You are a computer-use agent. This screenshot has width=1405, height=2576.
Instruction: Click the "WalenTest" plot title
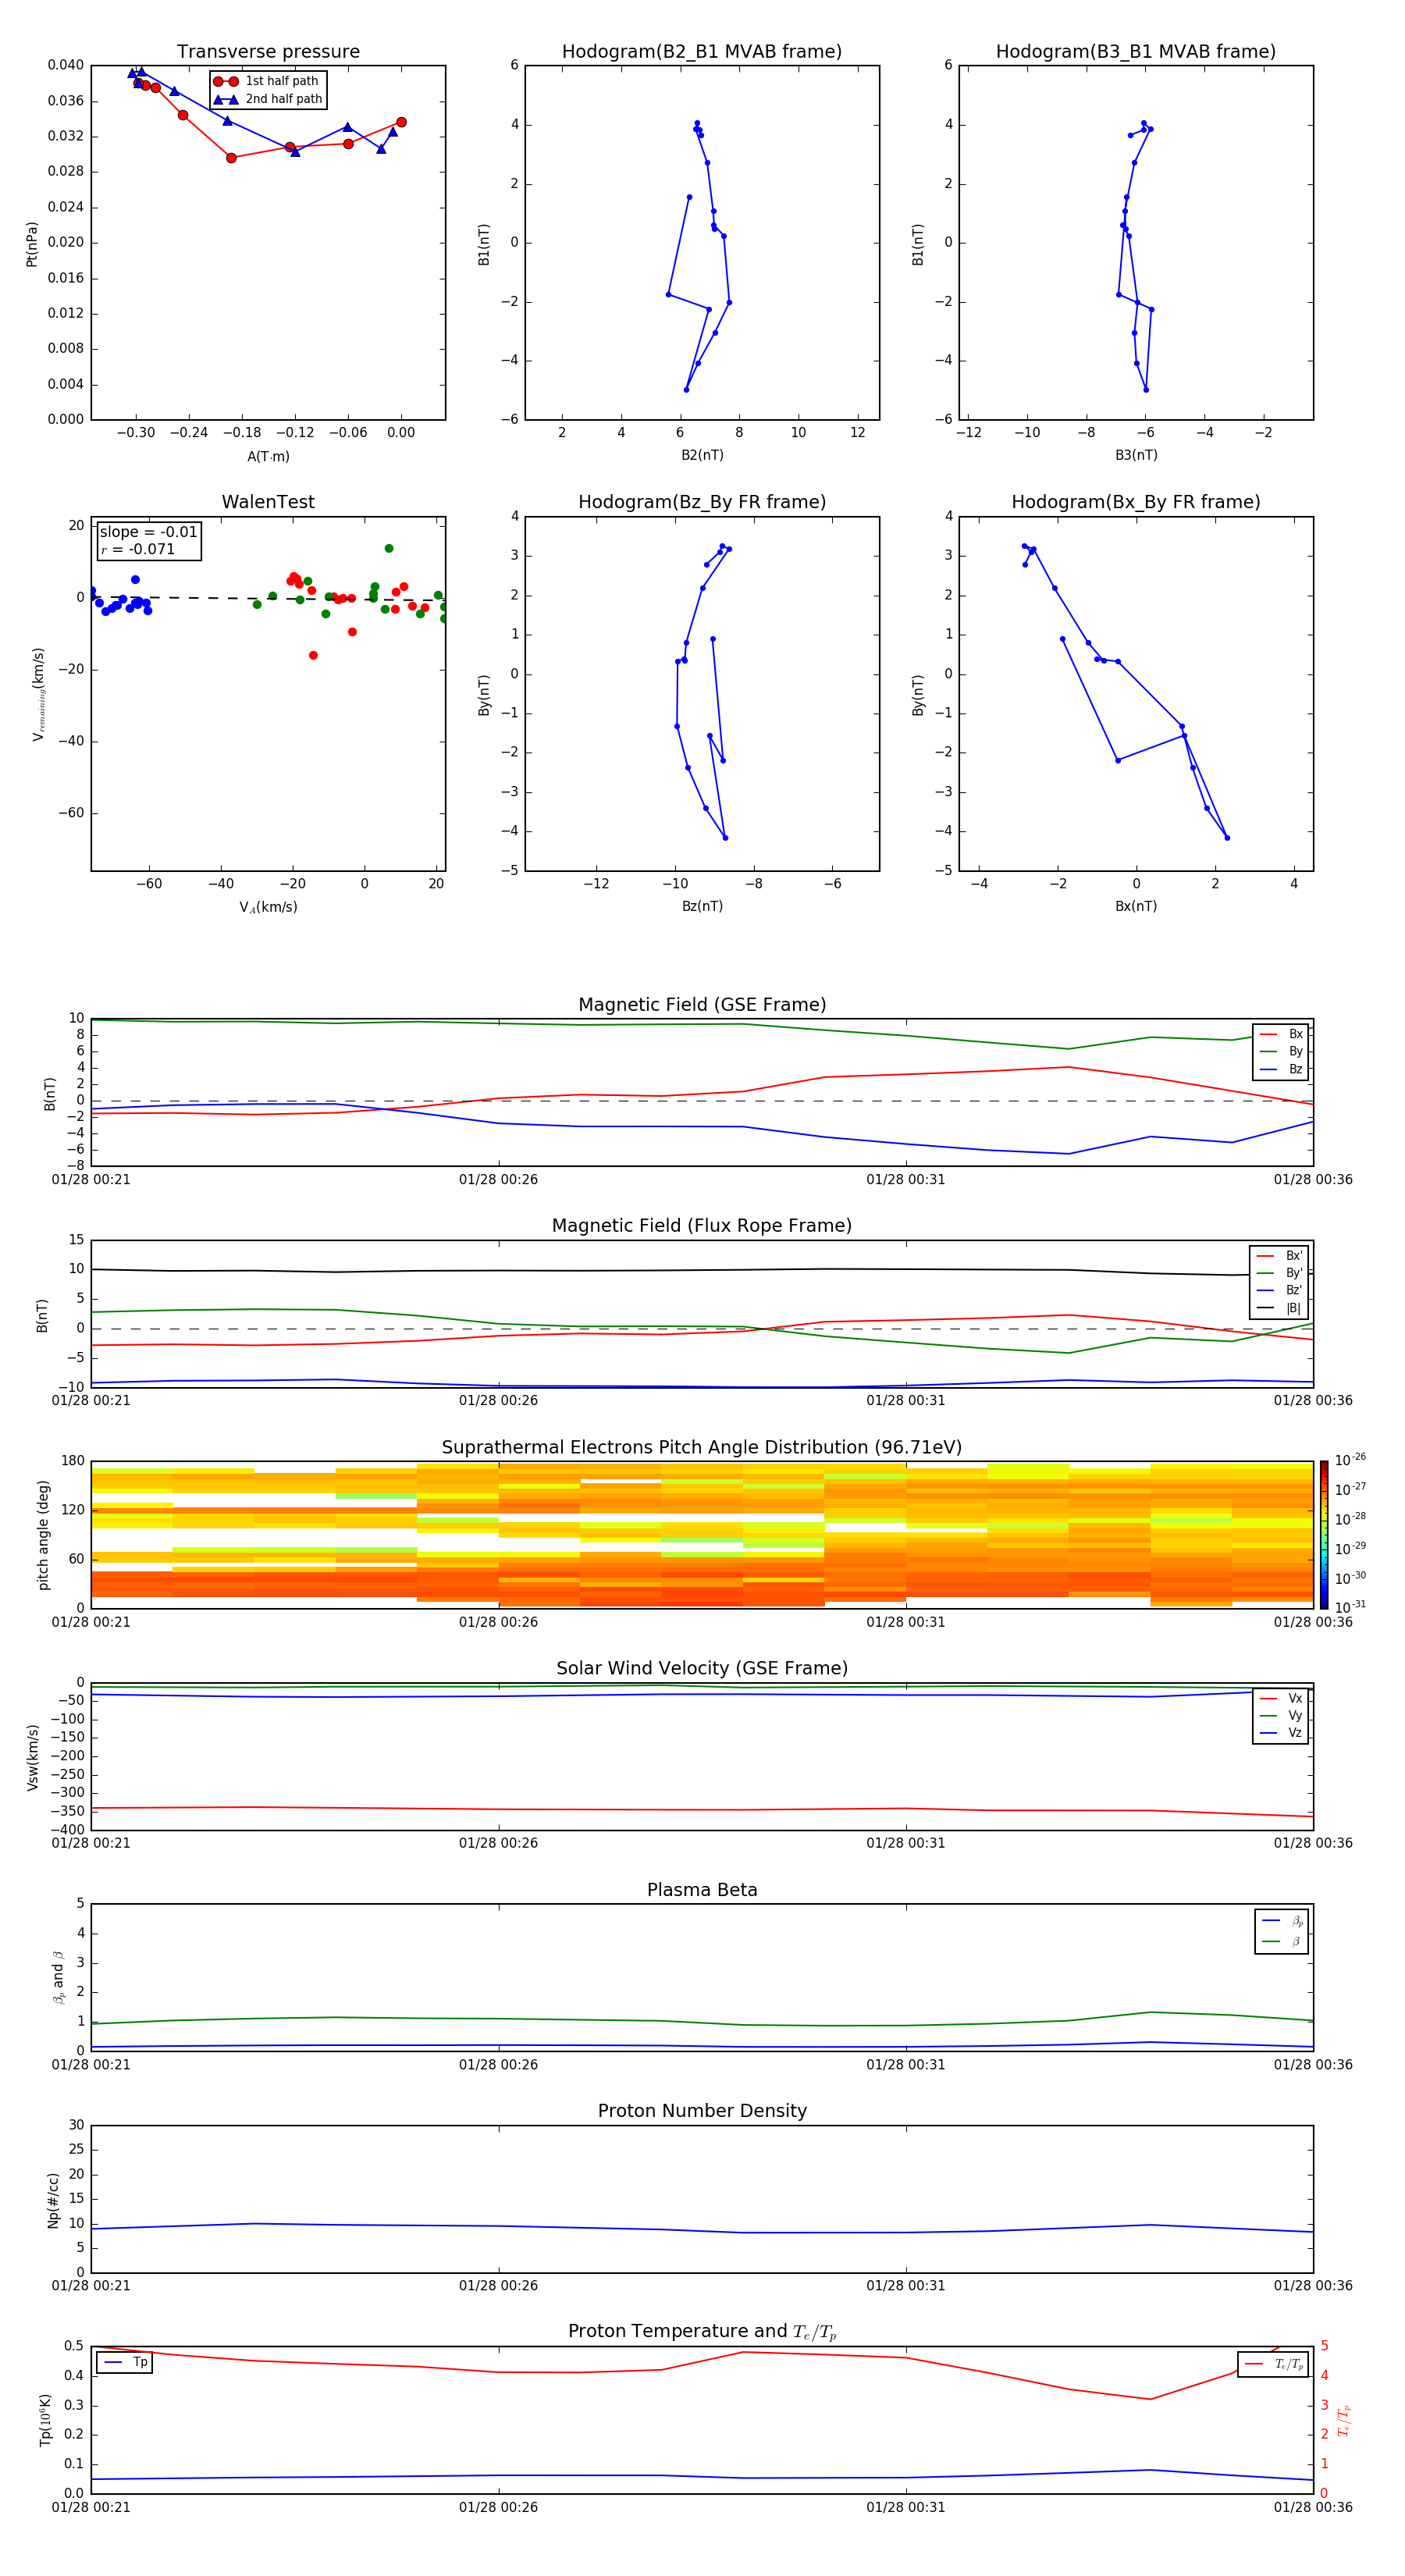point(268,502)
